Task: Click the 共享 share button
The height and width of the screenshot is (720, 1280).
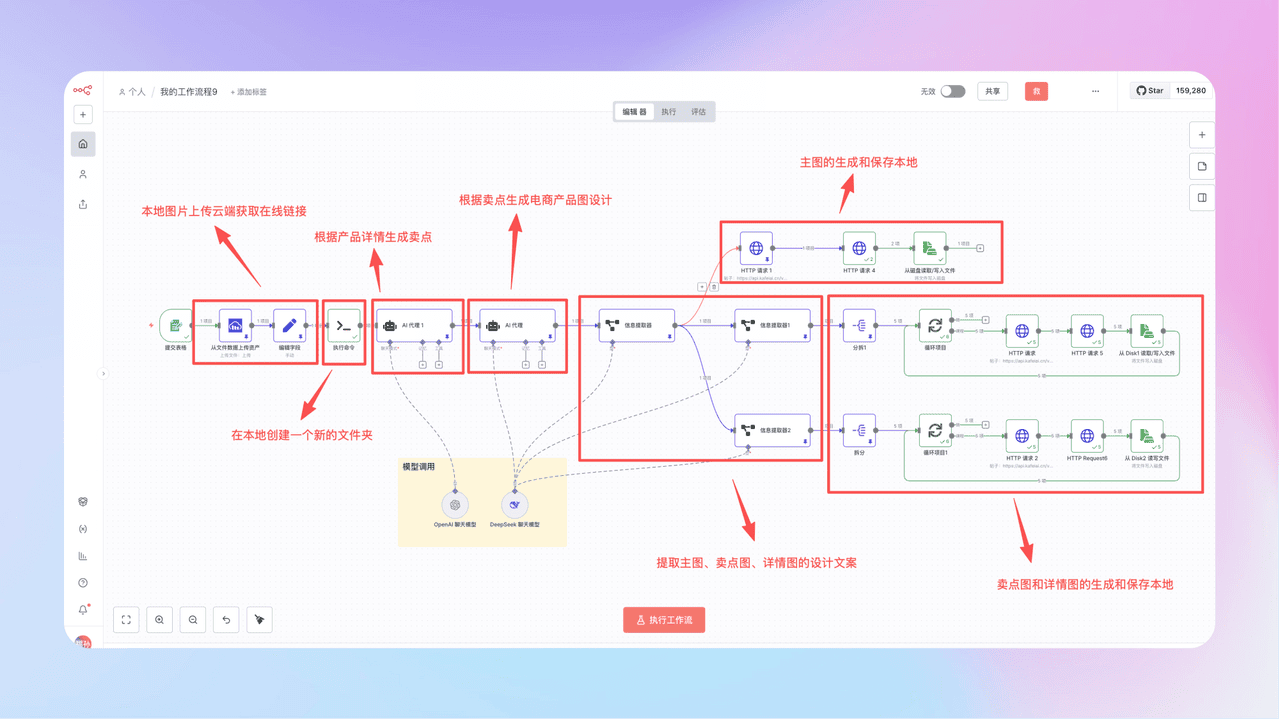Action: point(992,91)
